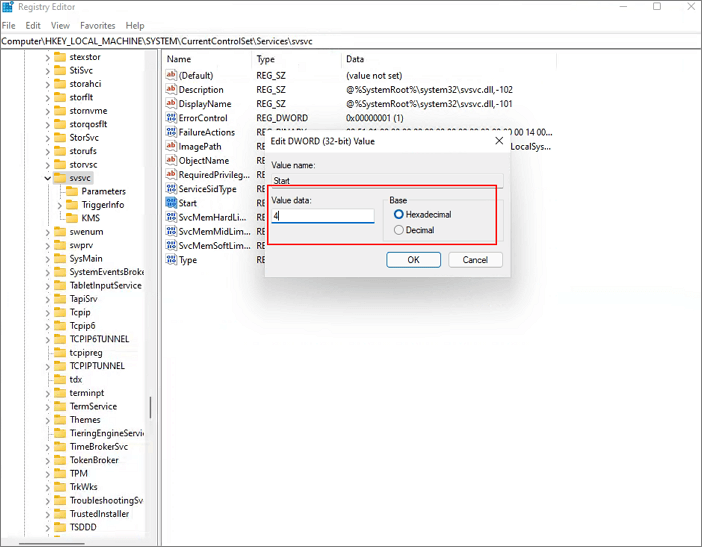This screenshot has height=547, width=702.
Task: Click the Tcpip folder icon
Action: coord(60,312)
